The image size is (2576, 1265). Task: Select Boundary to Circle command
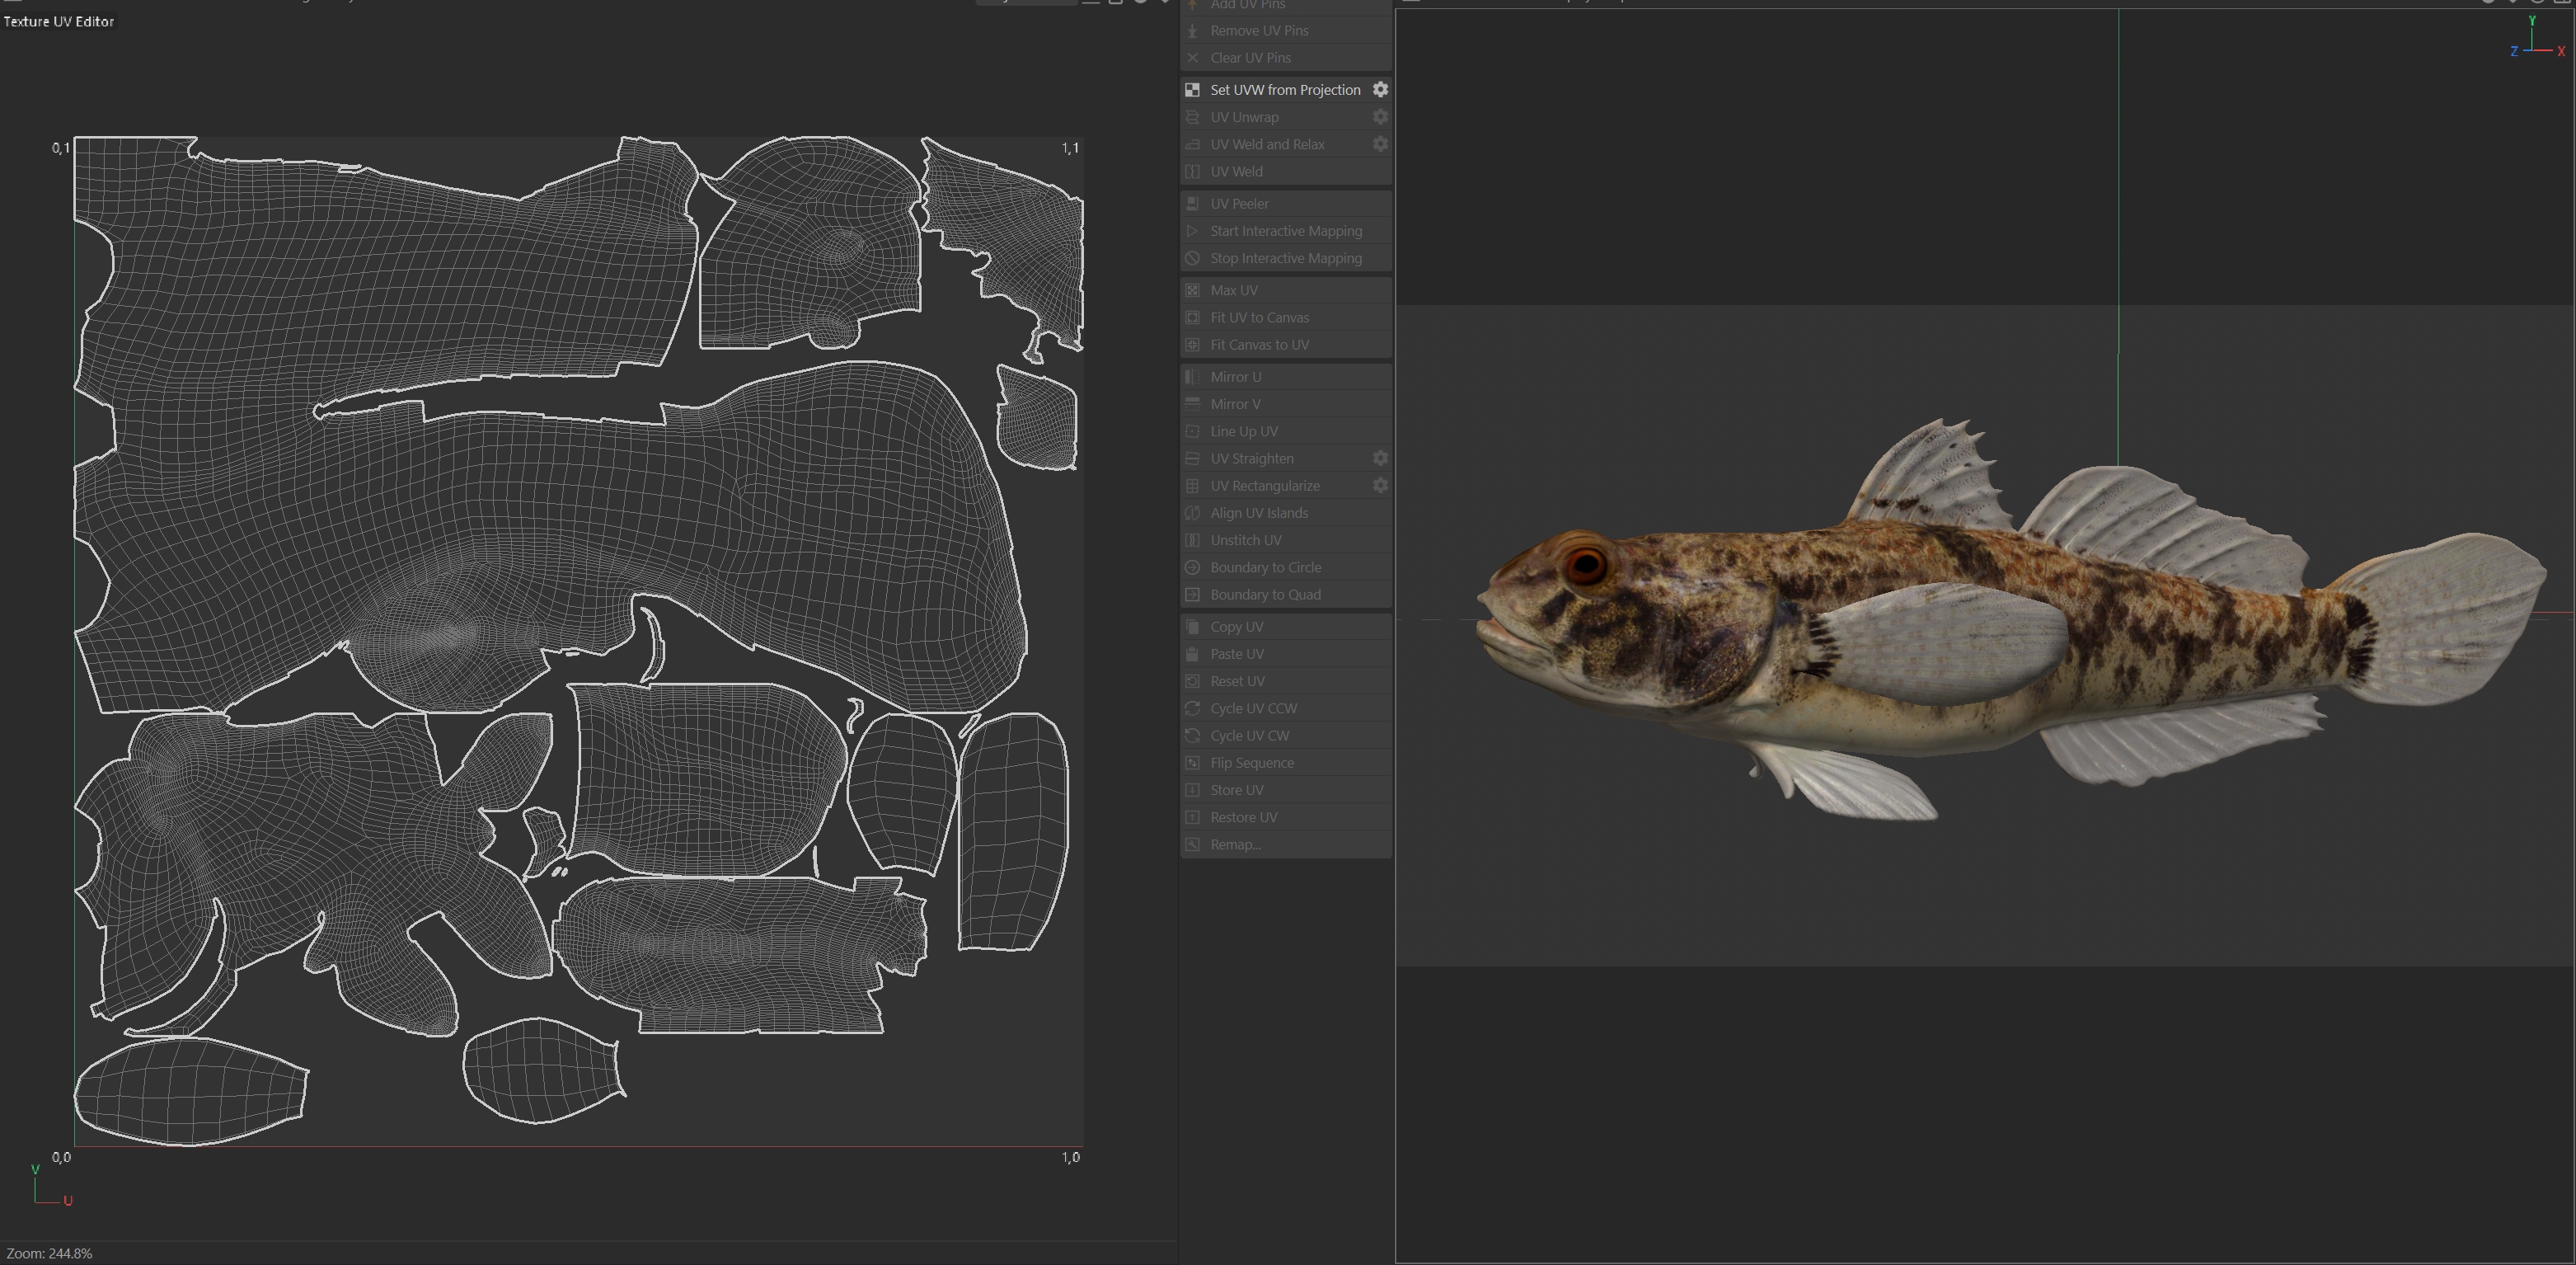click(1265, 567)
